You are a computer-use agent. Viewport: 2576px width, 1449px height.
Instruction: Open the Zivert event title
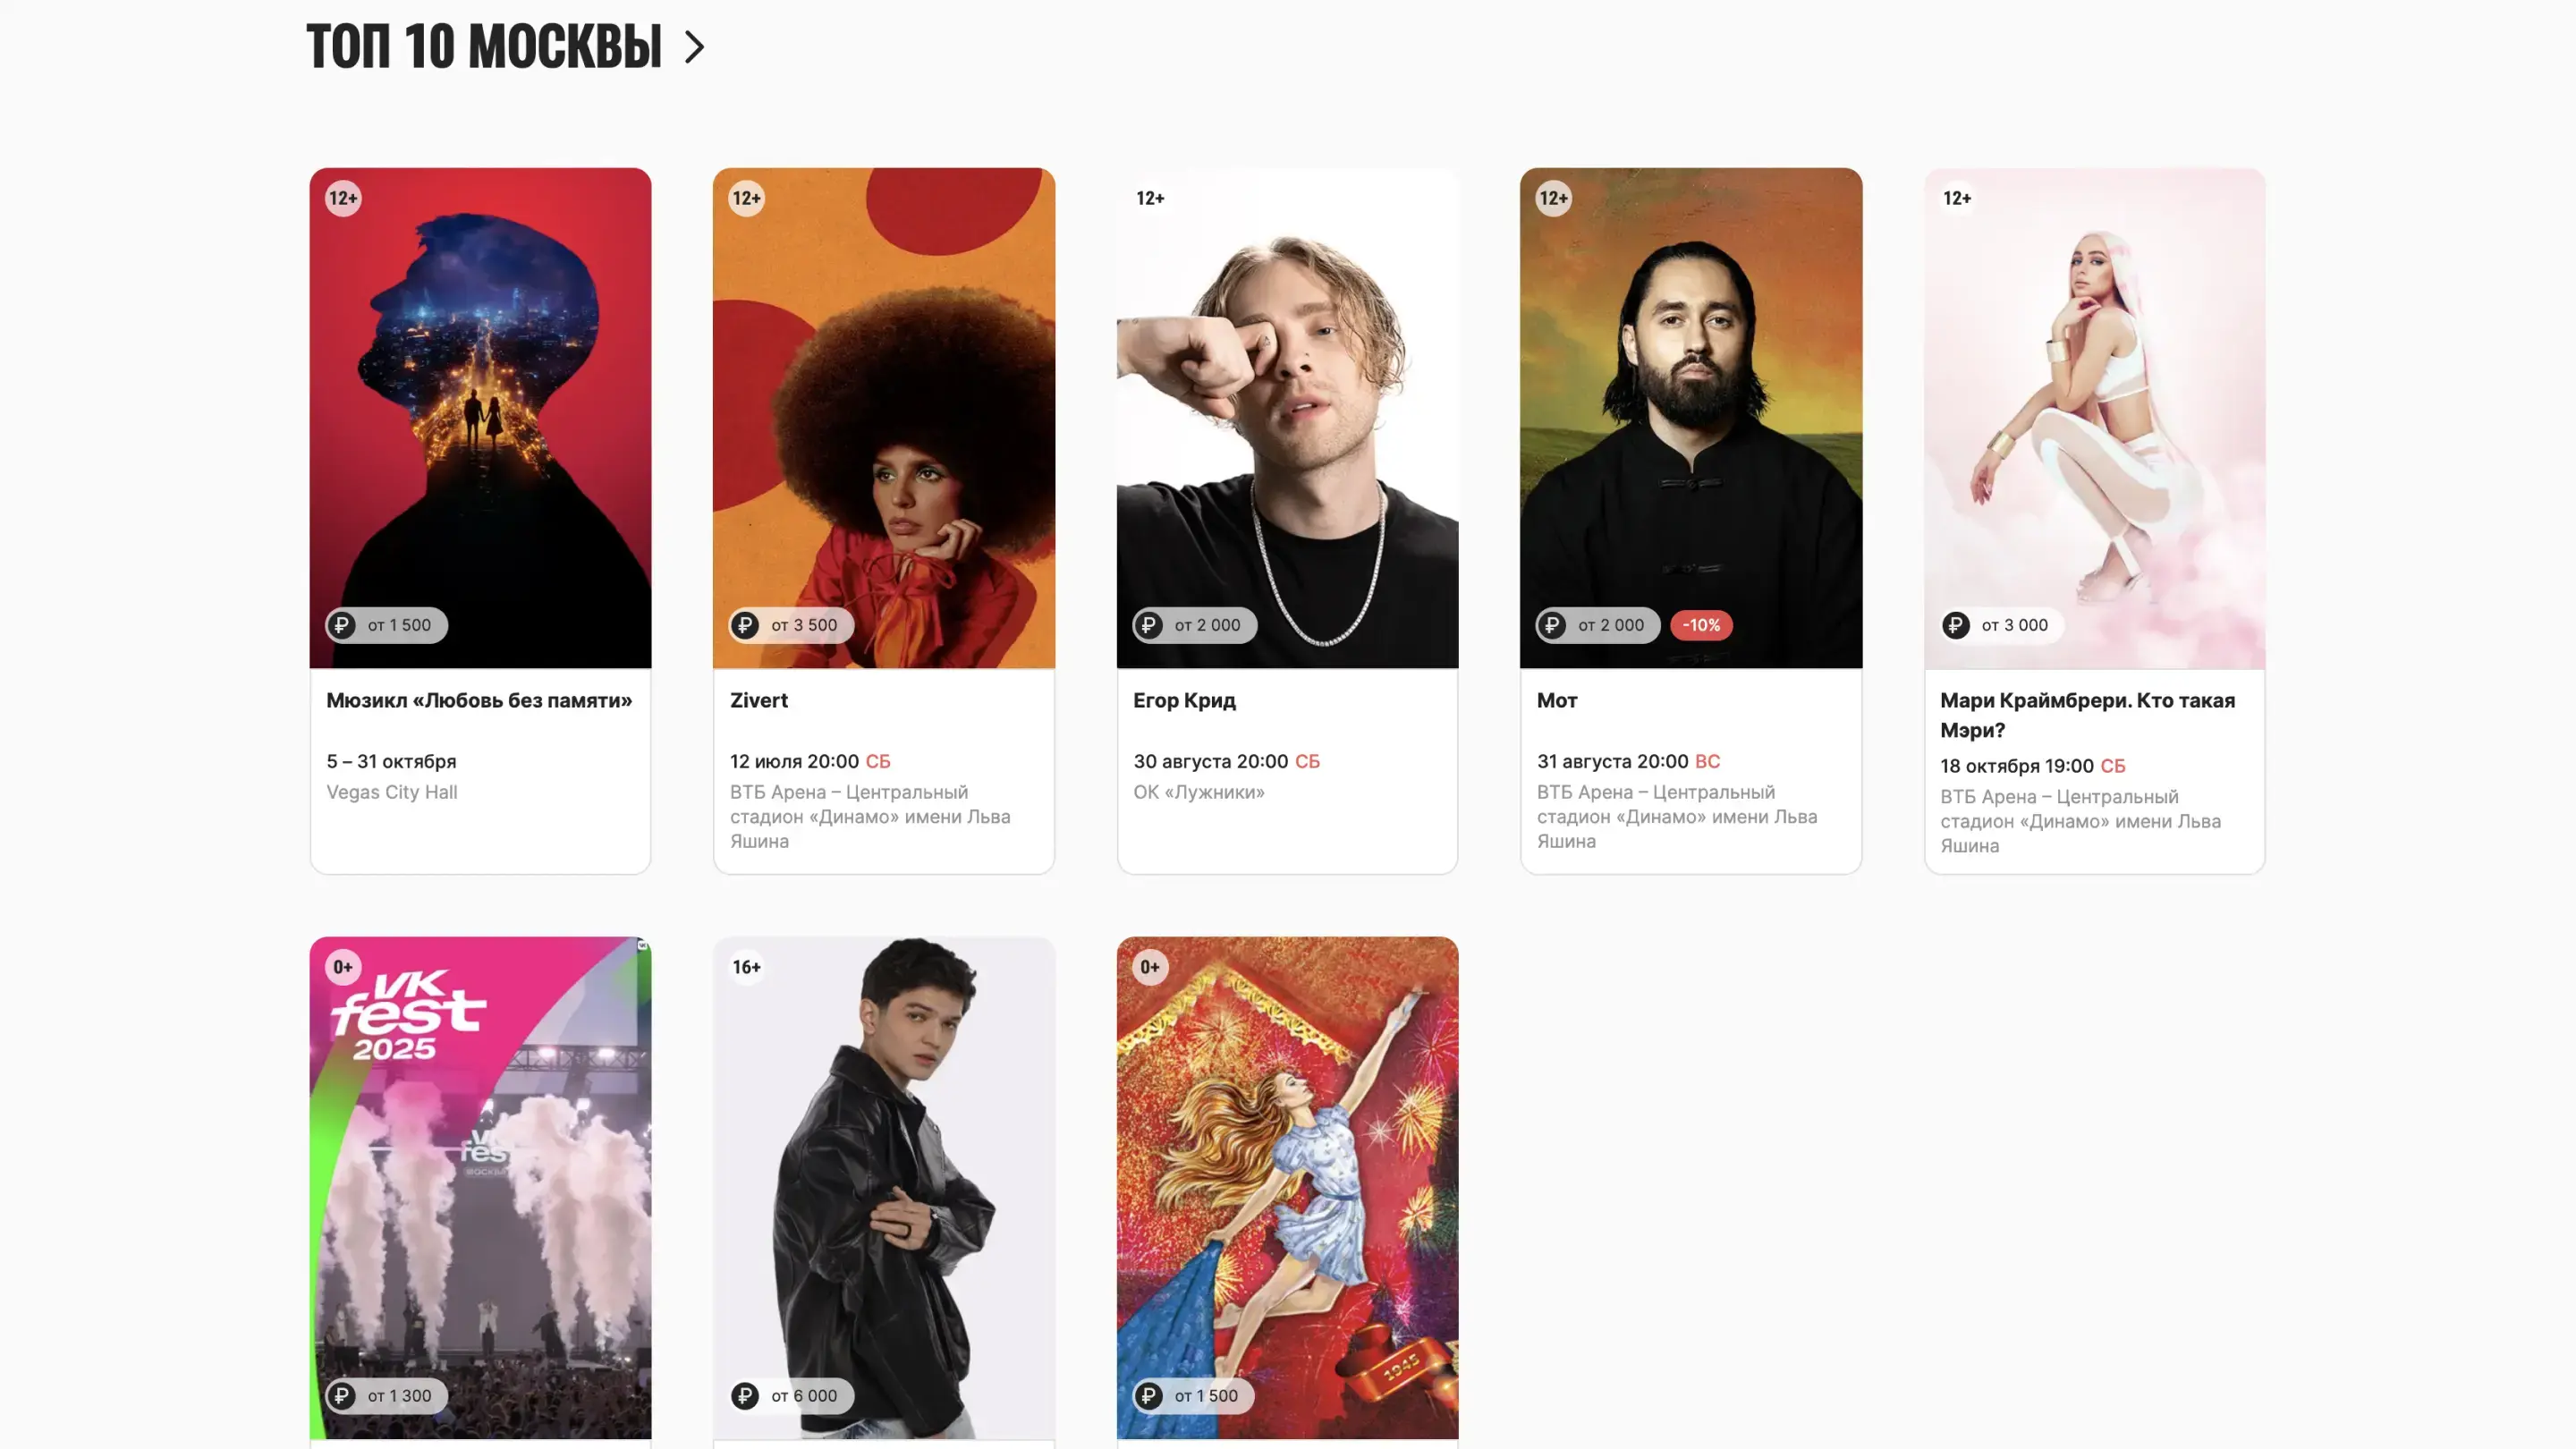point(759,700)
